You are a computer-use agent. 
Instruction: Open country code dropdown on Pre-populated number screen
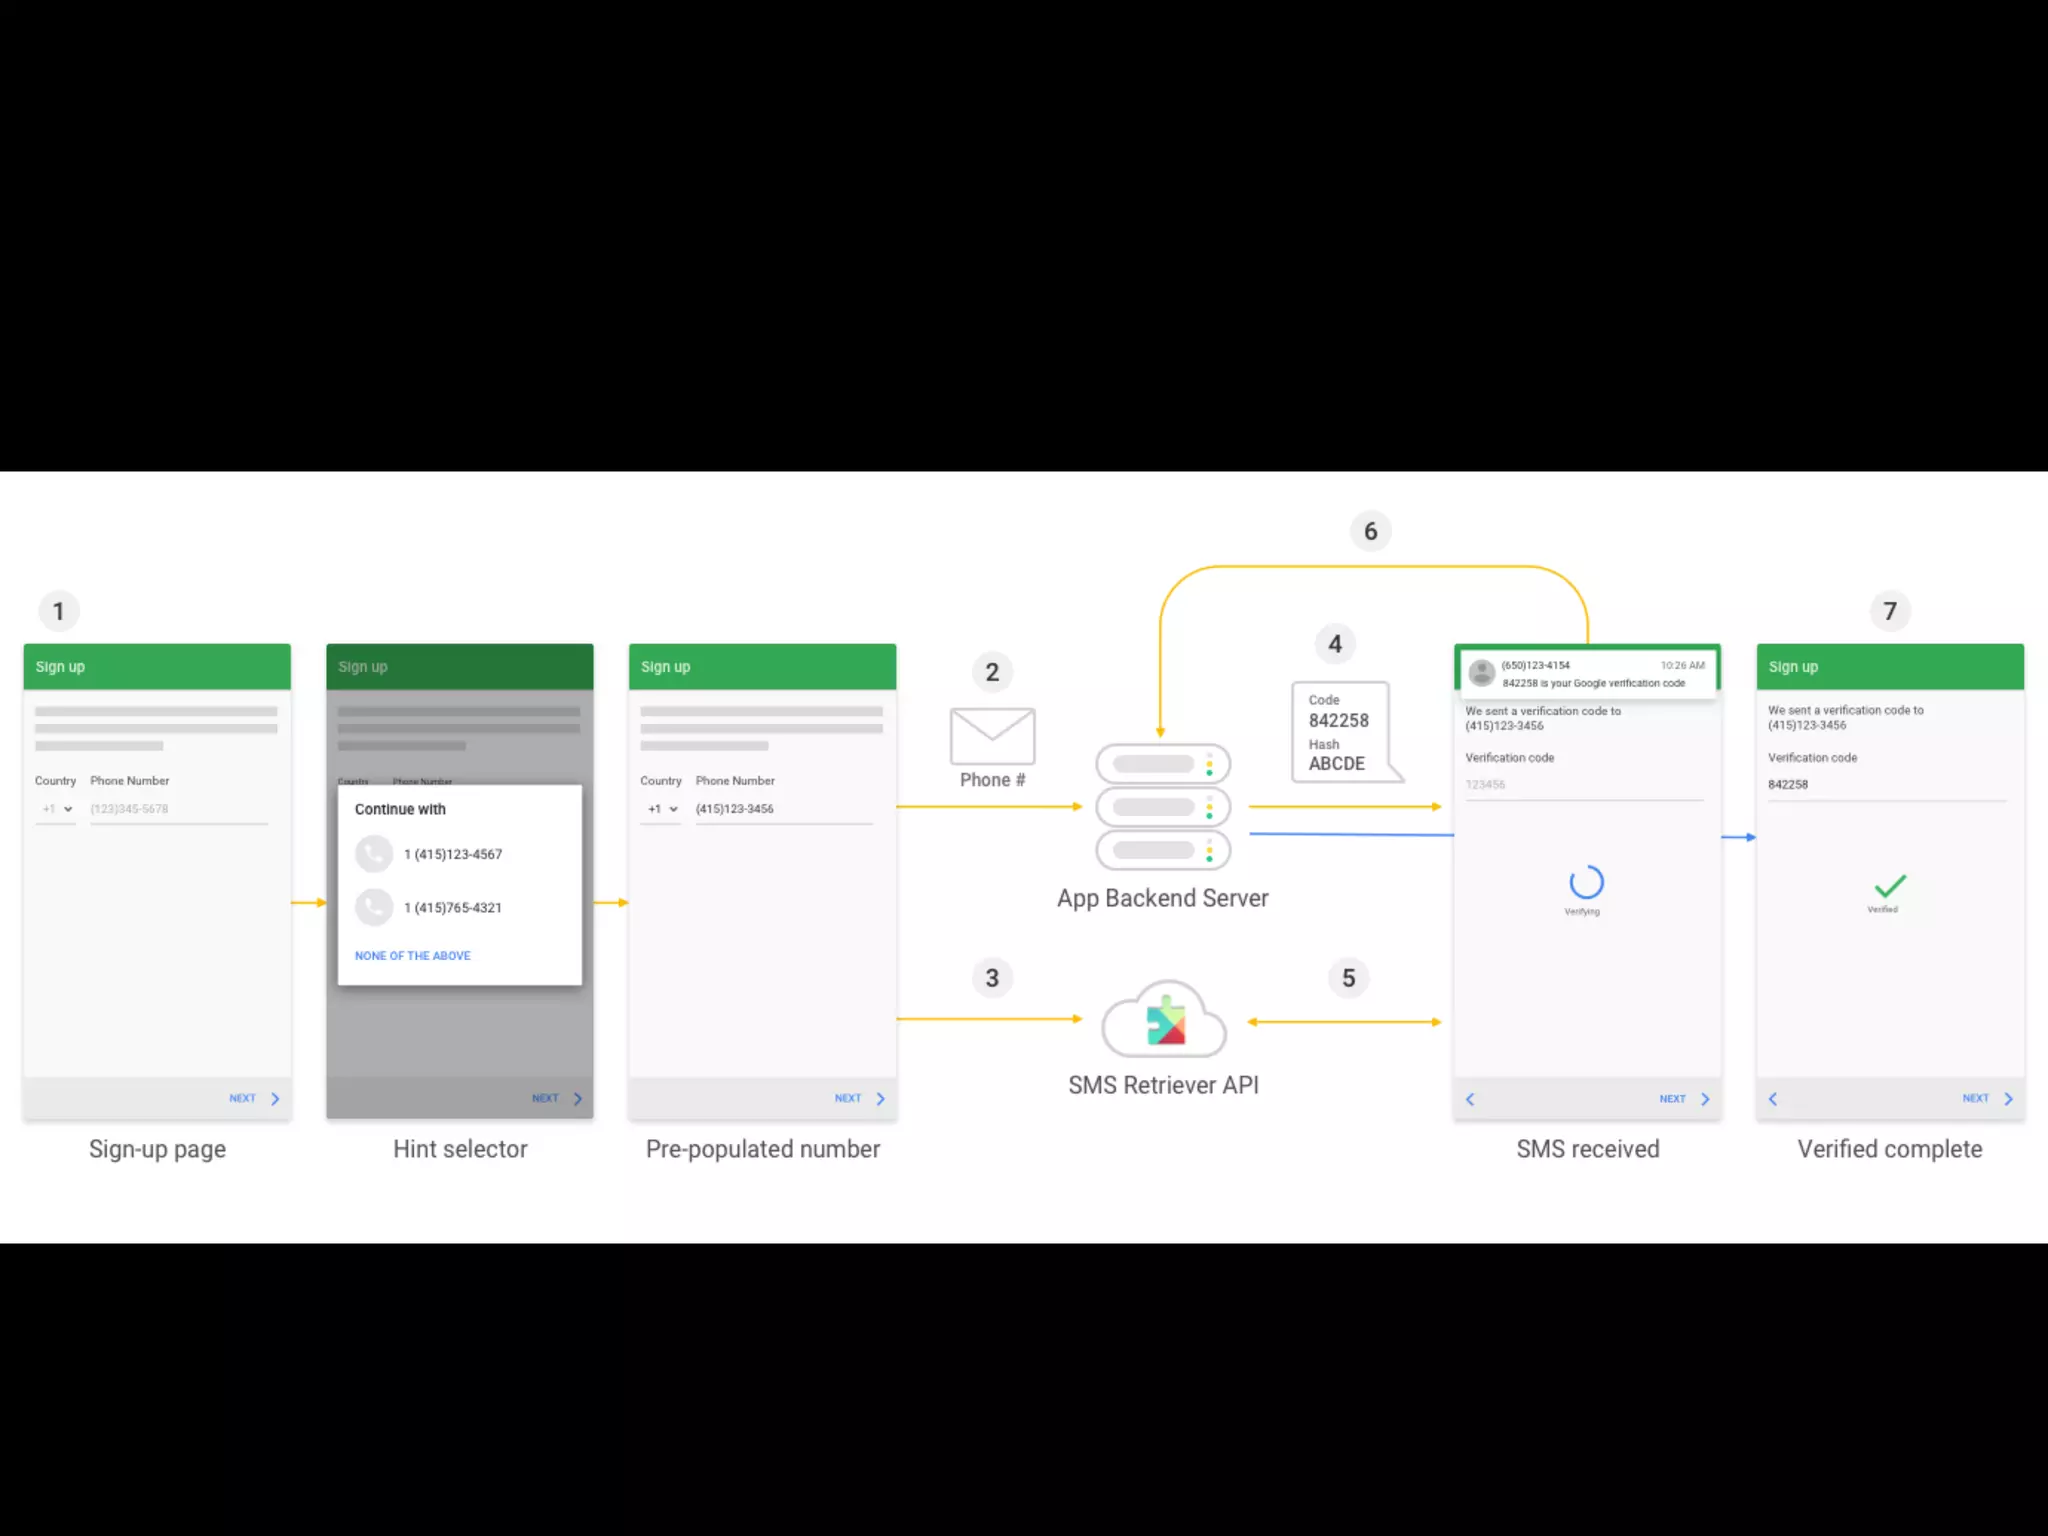pos(662,809)
